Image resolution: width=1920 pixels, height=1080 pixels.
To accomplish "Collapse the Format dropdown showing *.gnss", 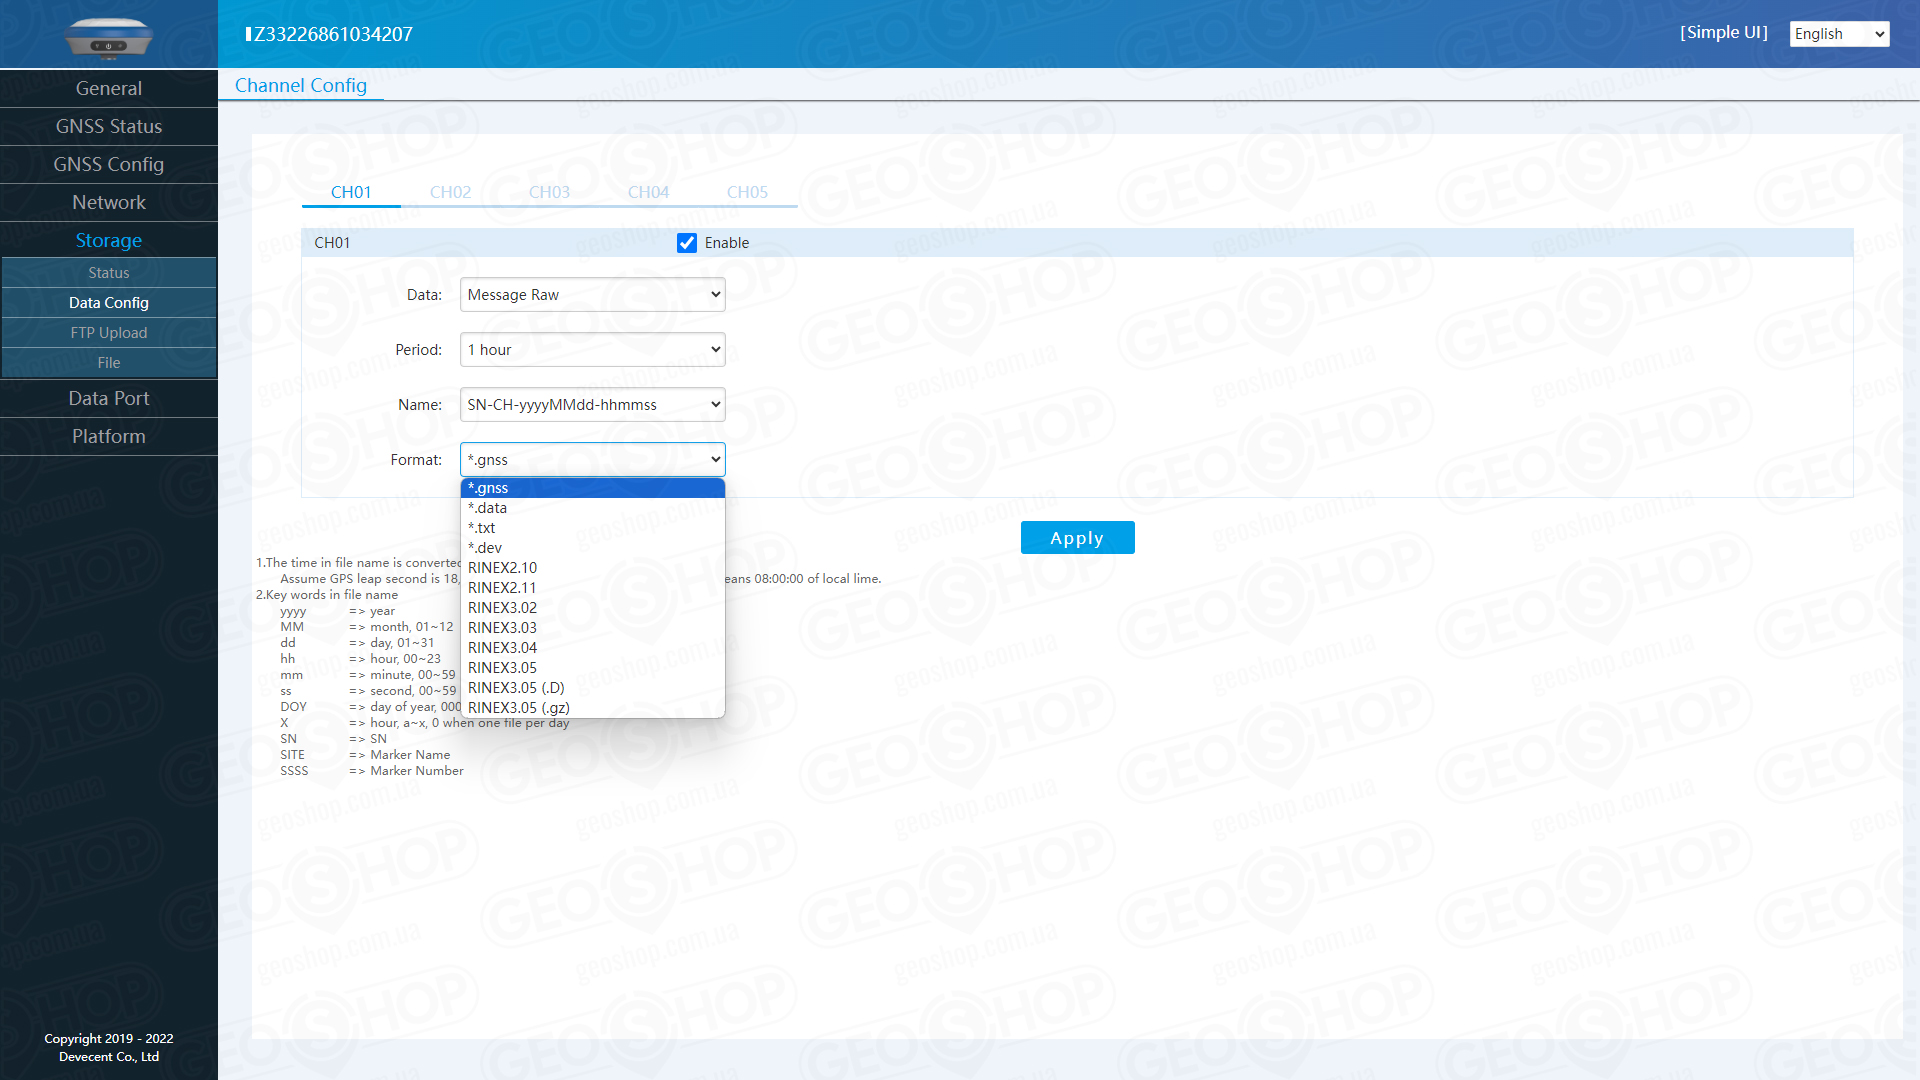I will click(x=592, y=460).
